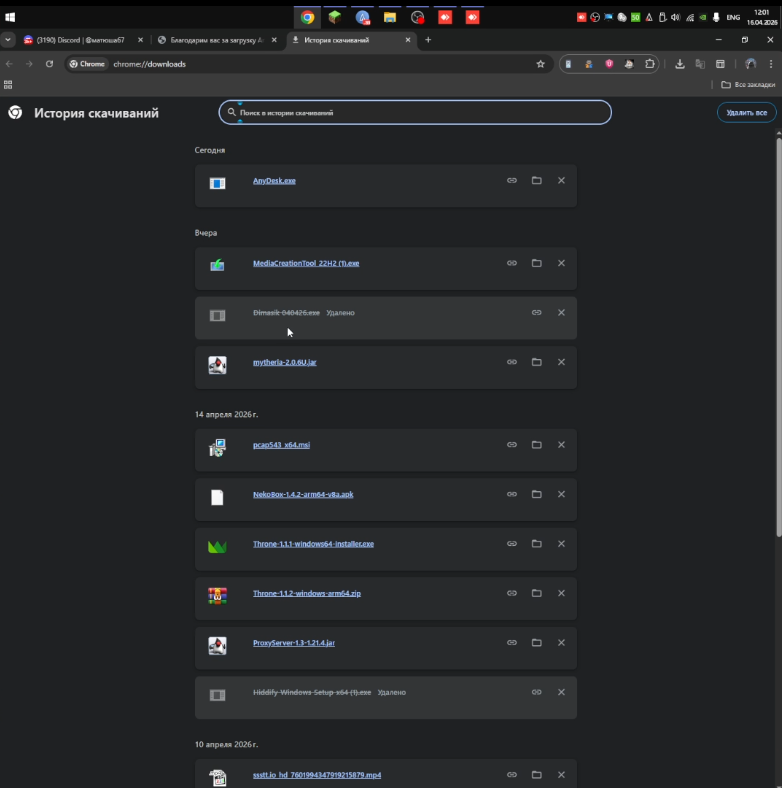
Task: Focus the download history search field
Action: (415, 113)
